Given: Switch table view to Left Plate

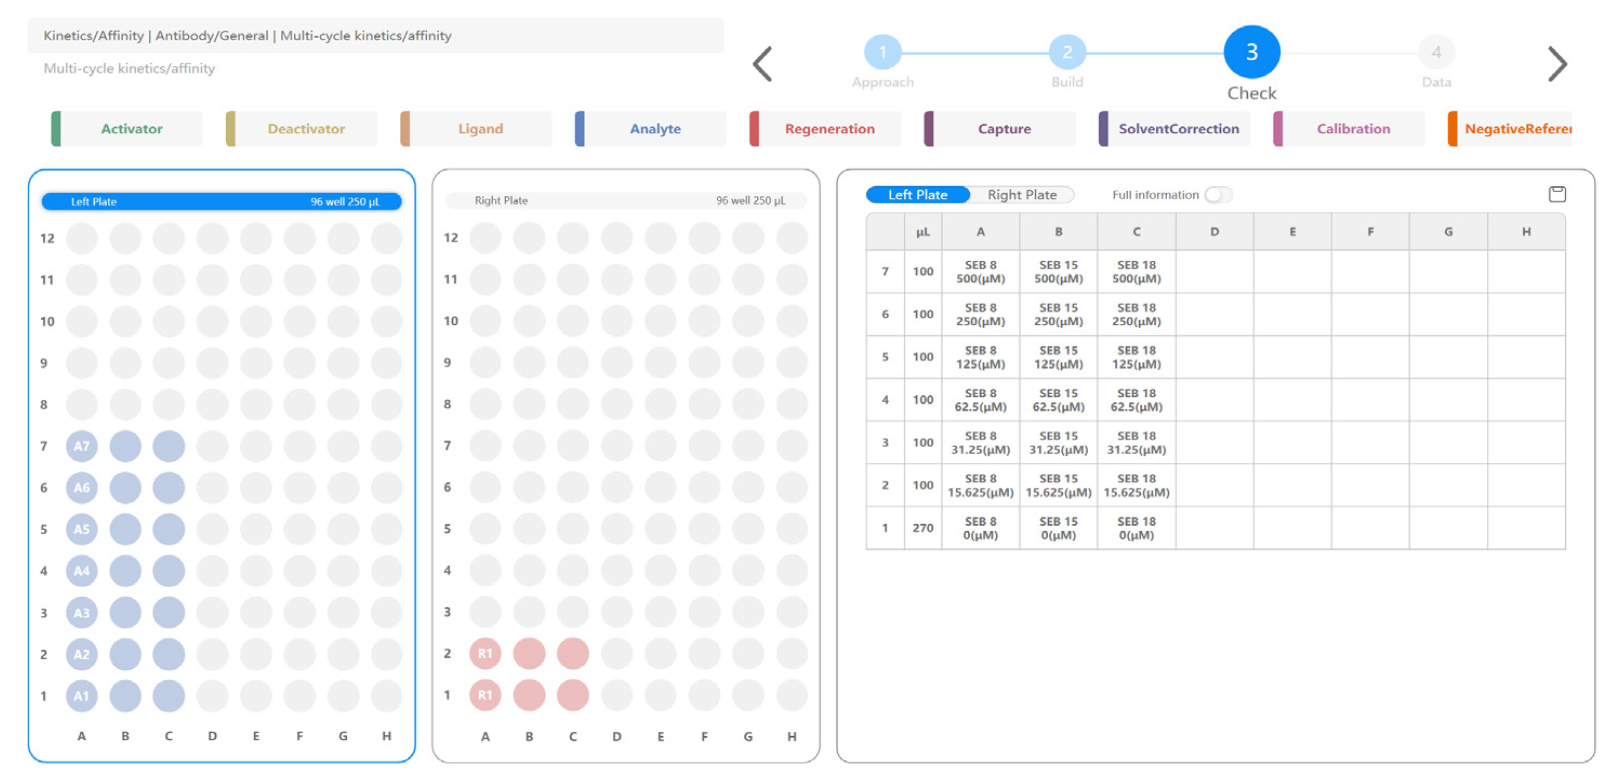Looking at the screenshot, I should pyautogui.click(x=917, y=195).
